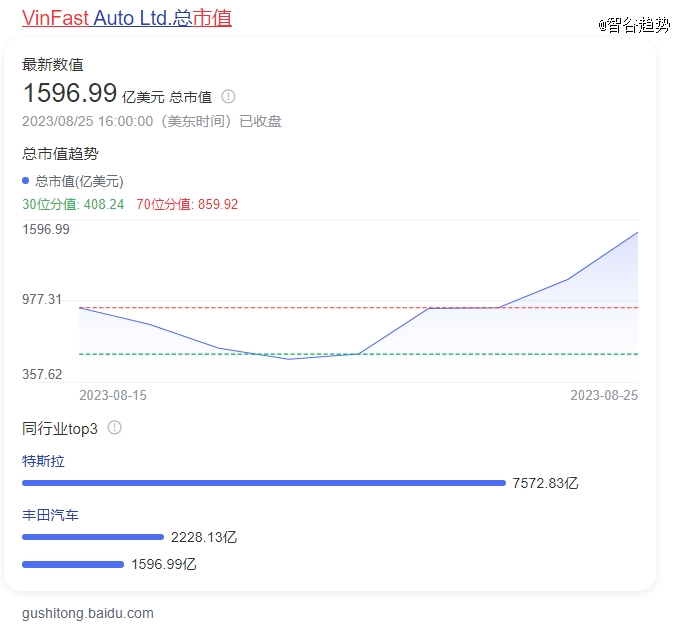Screen dimensions: 694x633
Task: Open the 特斯拉 company link
Action: tap(43, 461)
